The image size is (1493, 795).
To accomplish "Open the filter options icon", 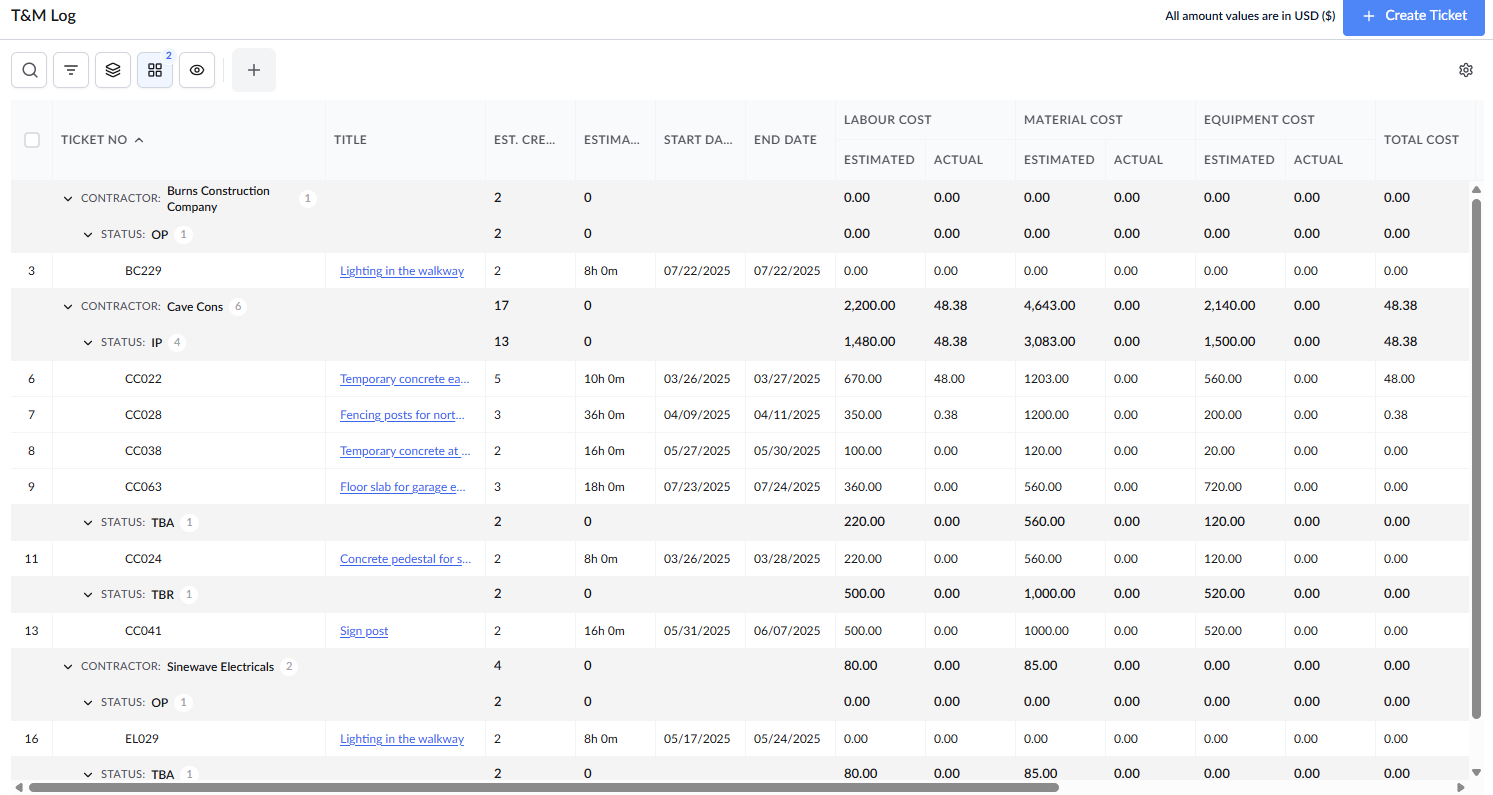I will pyautogui.click(x=71, y=70).
